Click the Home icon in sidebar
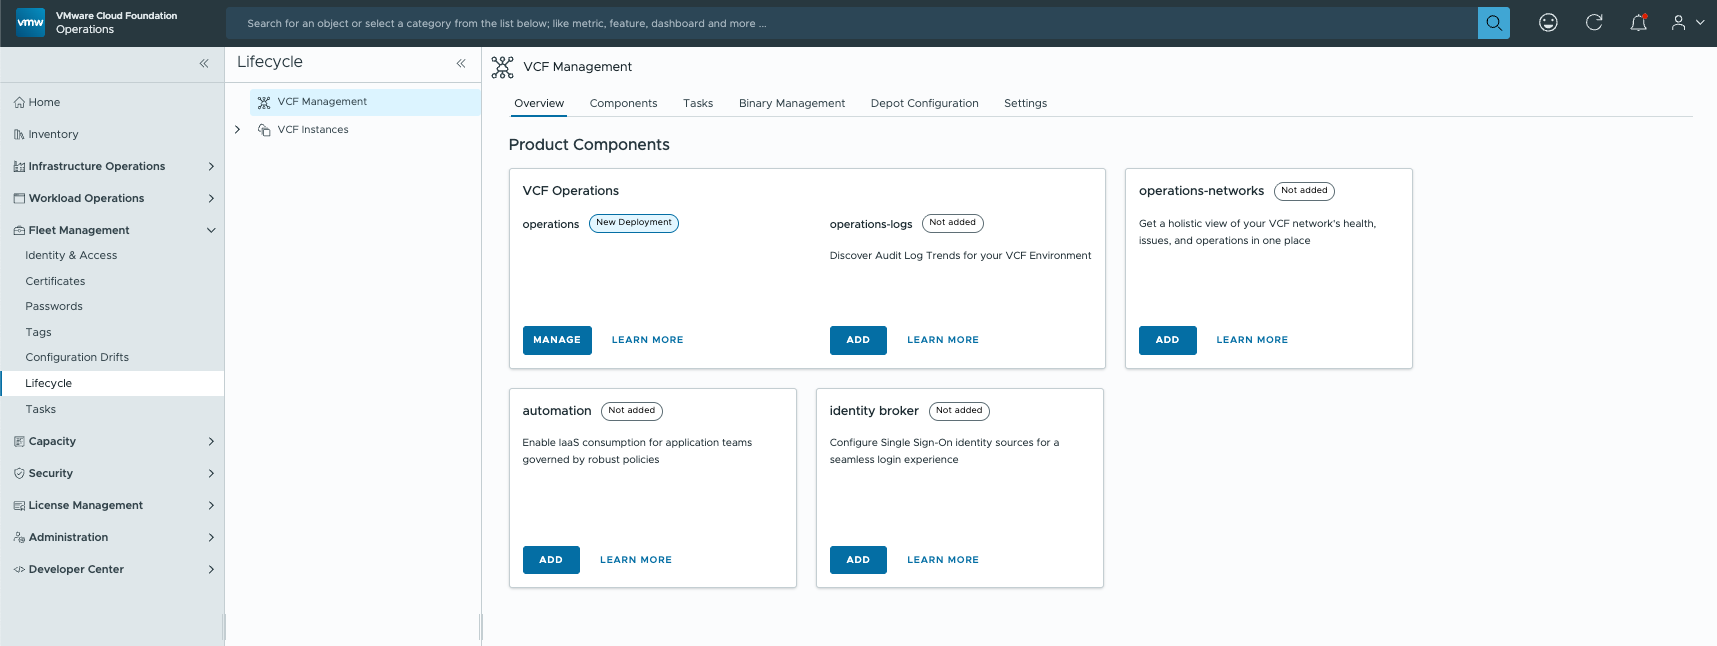 19,102
